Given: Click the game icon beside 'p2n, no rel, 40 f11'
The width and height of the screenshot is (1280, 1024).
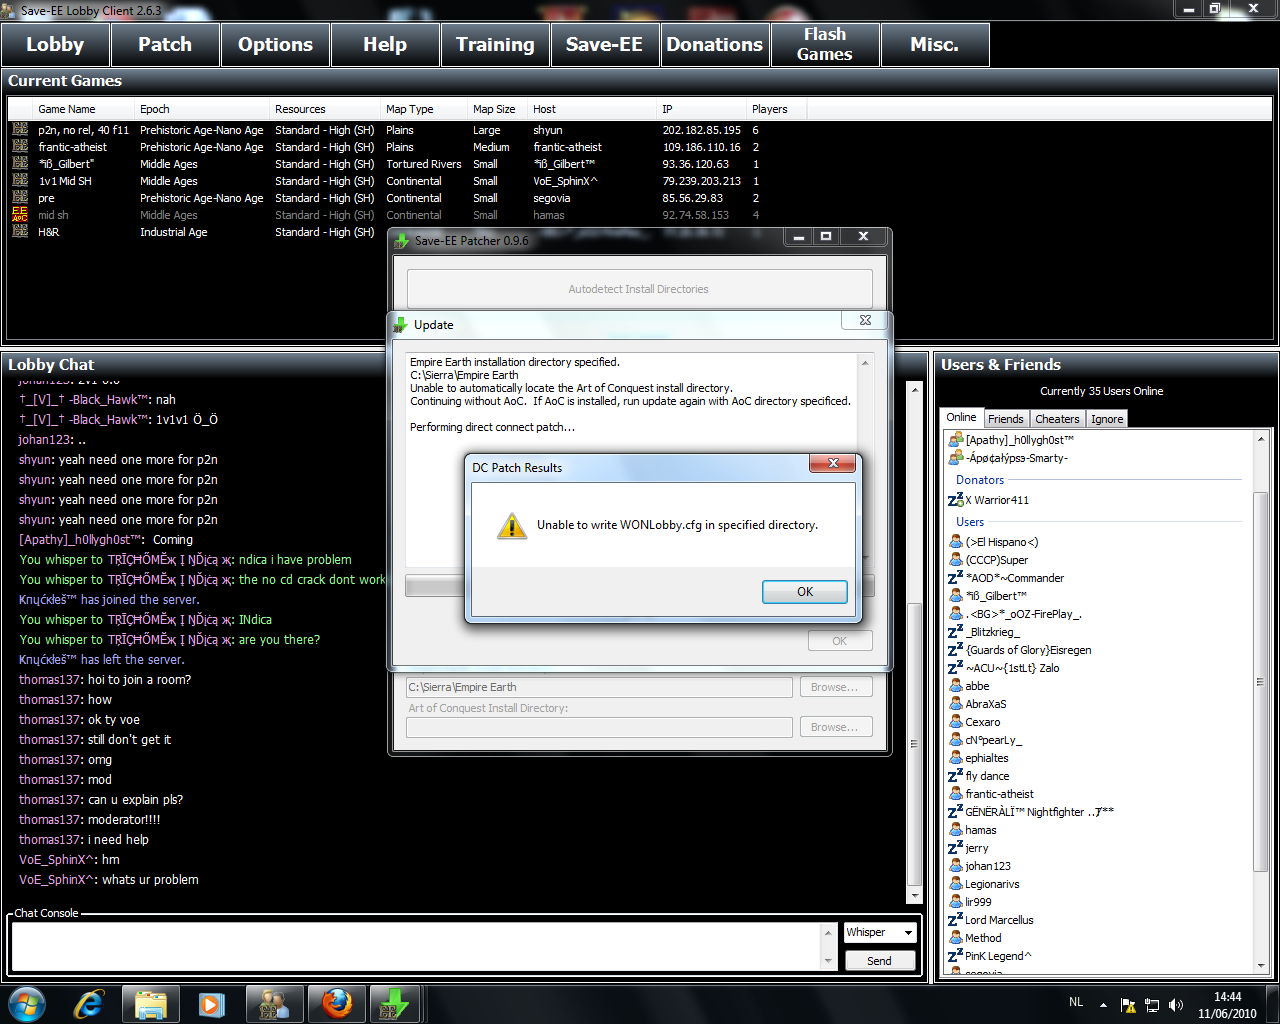Looking at the screenshot, I should 20,130.
